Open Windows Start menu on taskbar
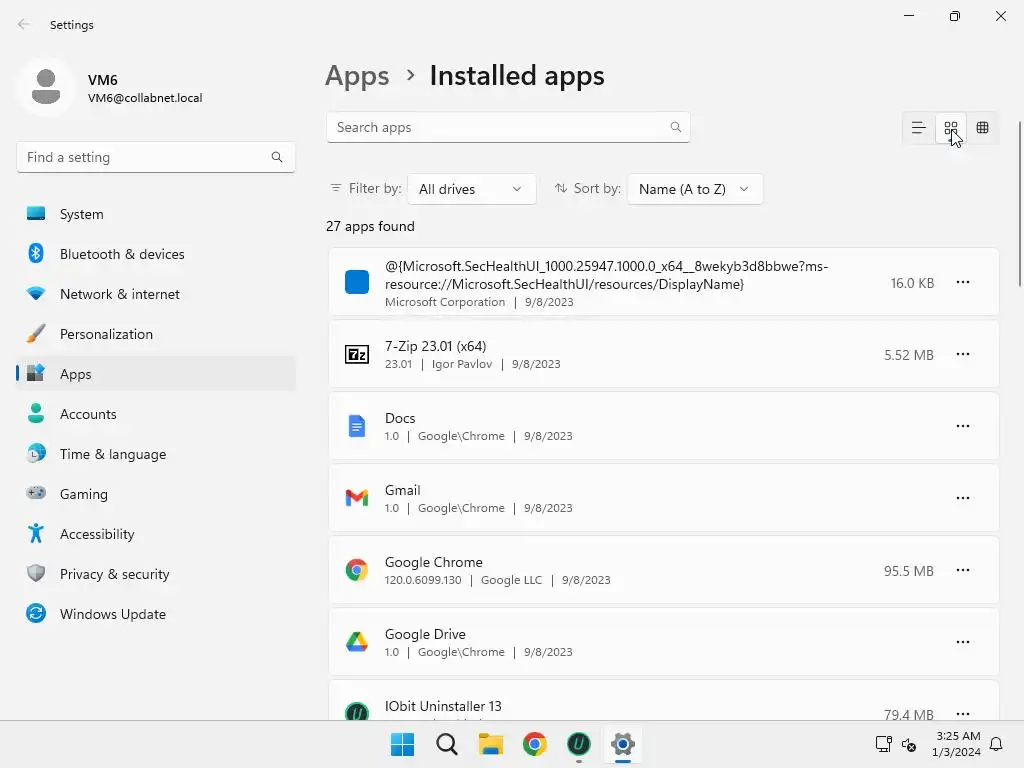 pos(402,744)
